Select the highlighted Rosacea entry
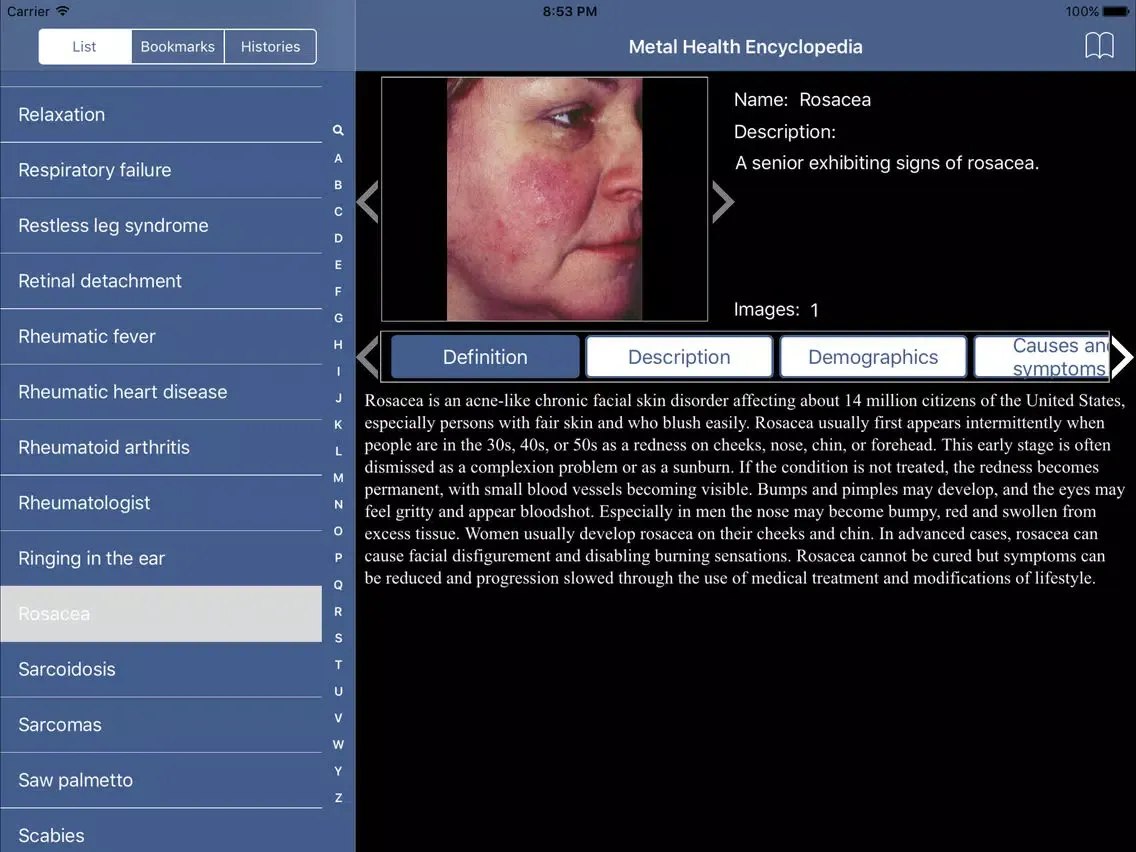Screen dimensions: 1136x852 (161, 614)
